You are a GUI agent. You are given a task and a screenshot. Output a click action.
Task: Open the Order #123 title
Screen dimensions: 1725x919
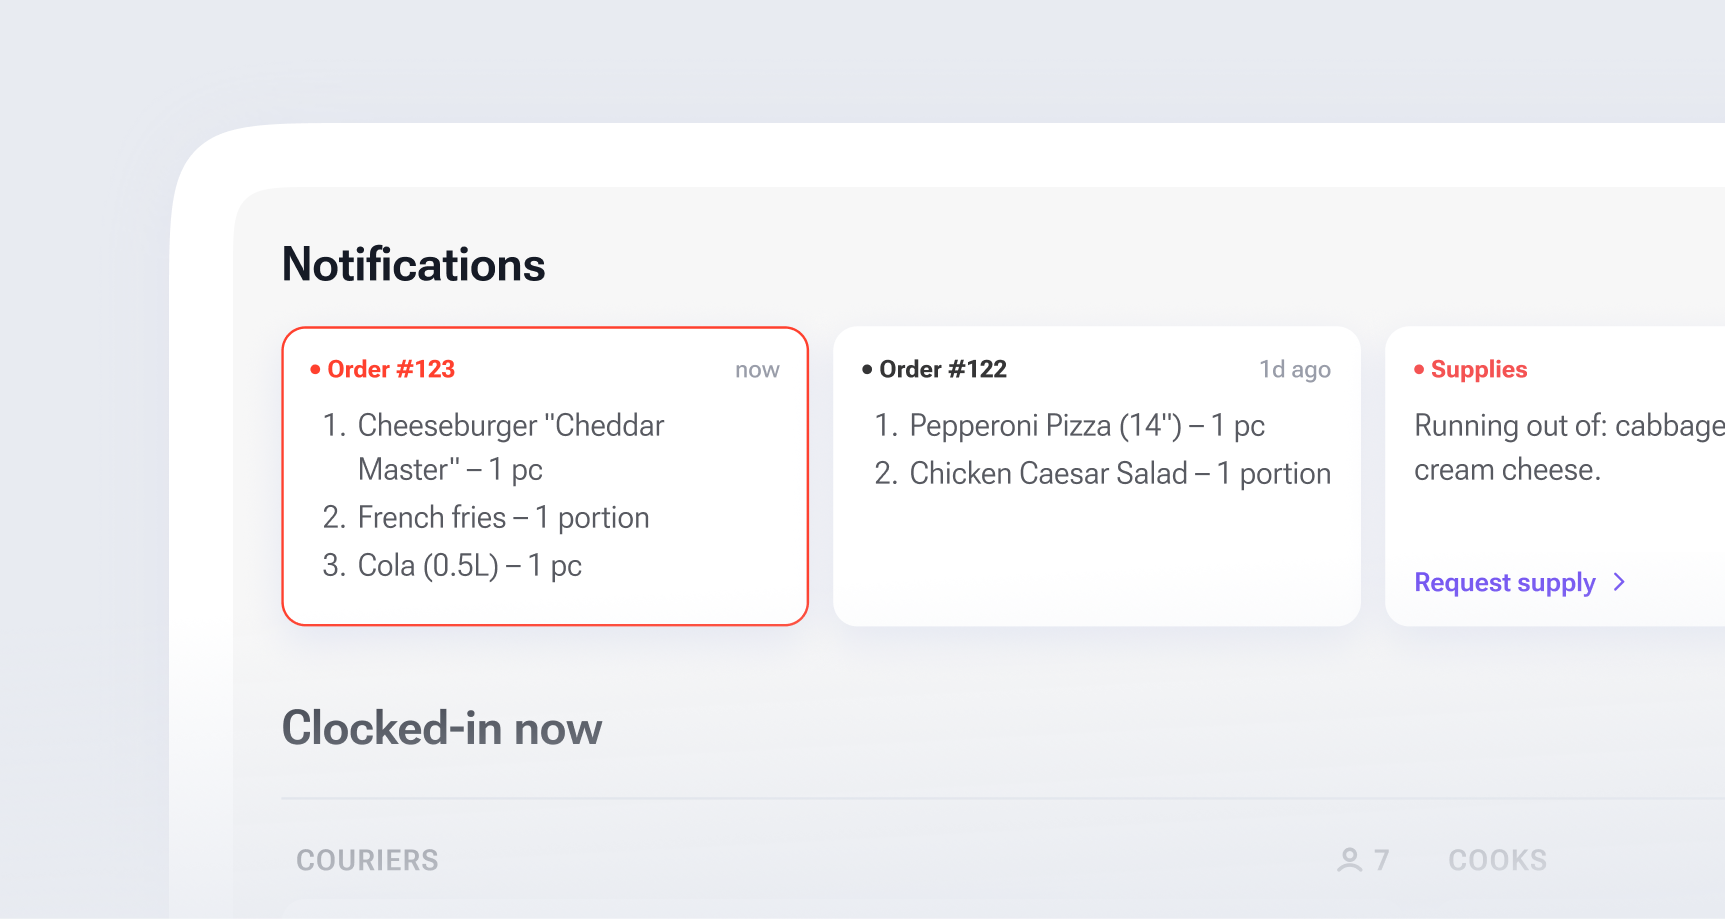click(x=391, y=370)
